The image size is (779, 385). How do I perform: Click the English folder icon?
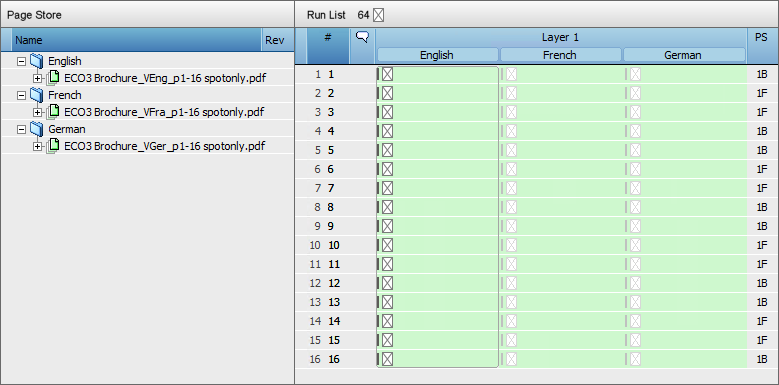[x=36, y=61]
